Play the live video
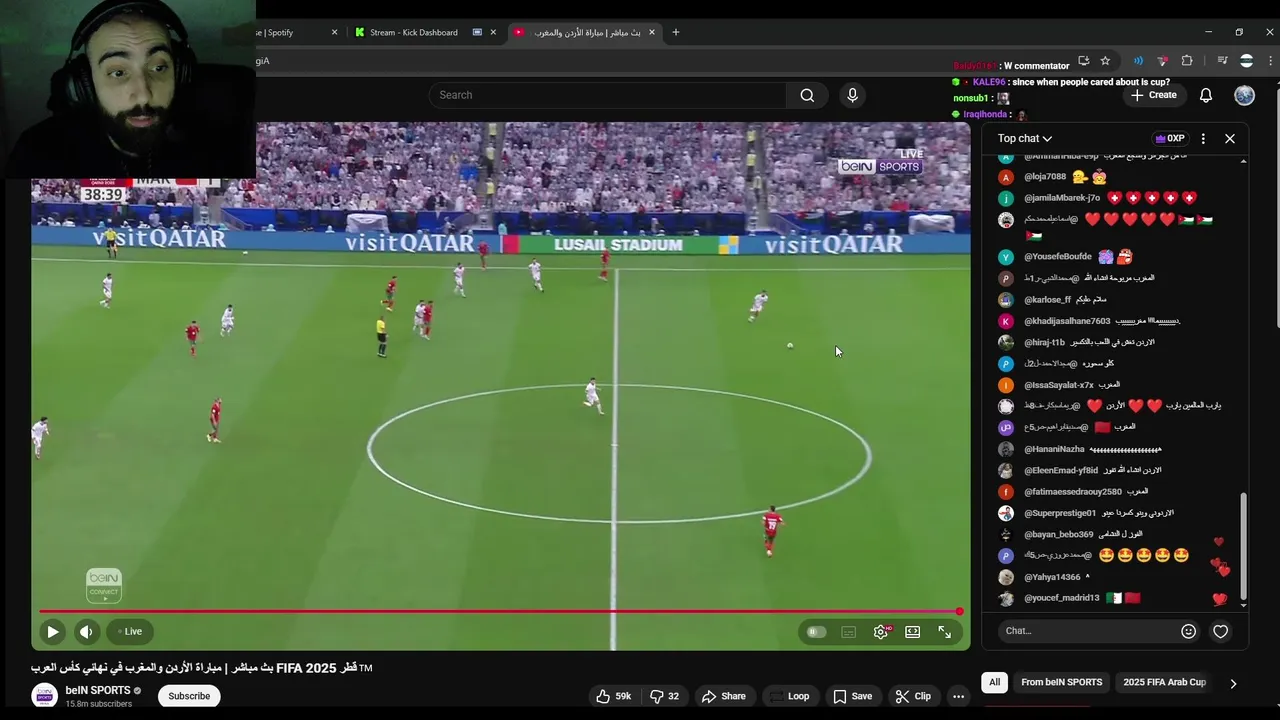The image size is (1280, 720). point(53,631)
